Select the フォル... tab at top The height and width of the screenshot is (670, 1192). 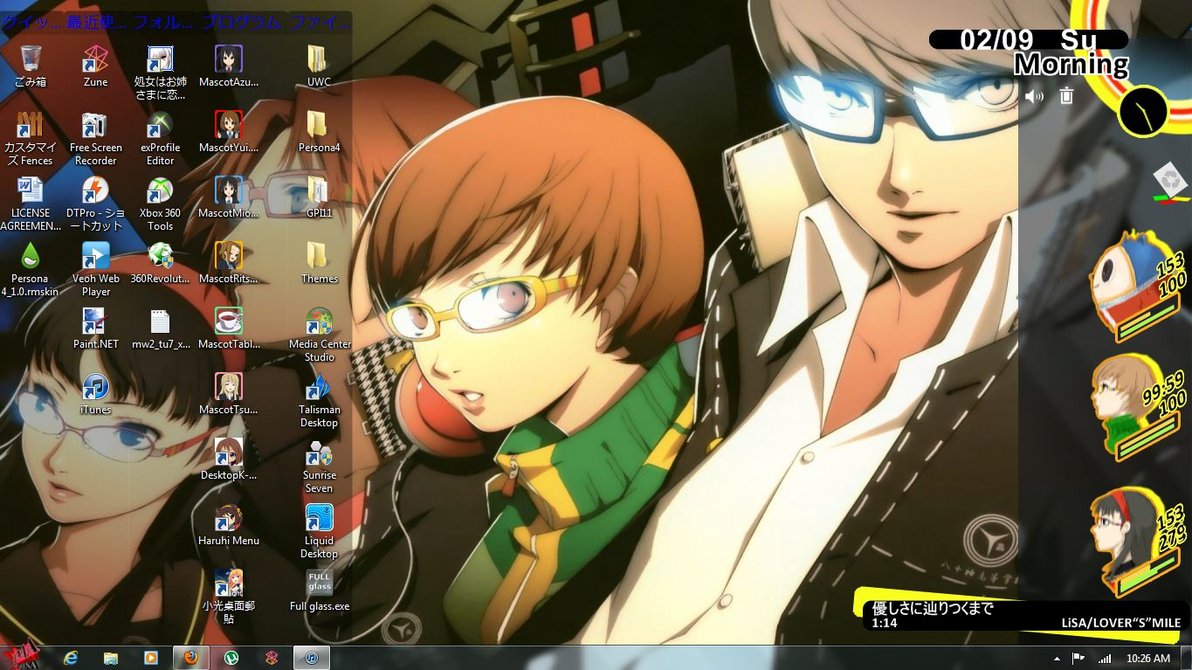(x=163, y=23)
